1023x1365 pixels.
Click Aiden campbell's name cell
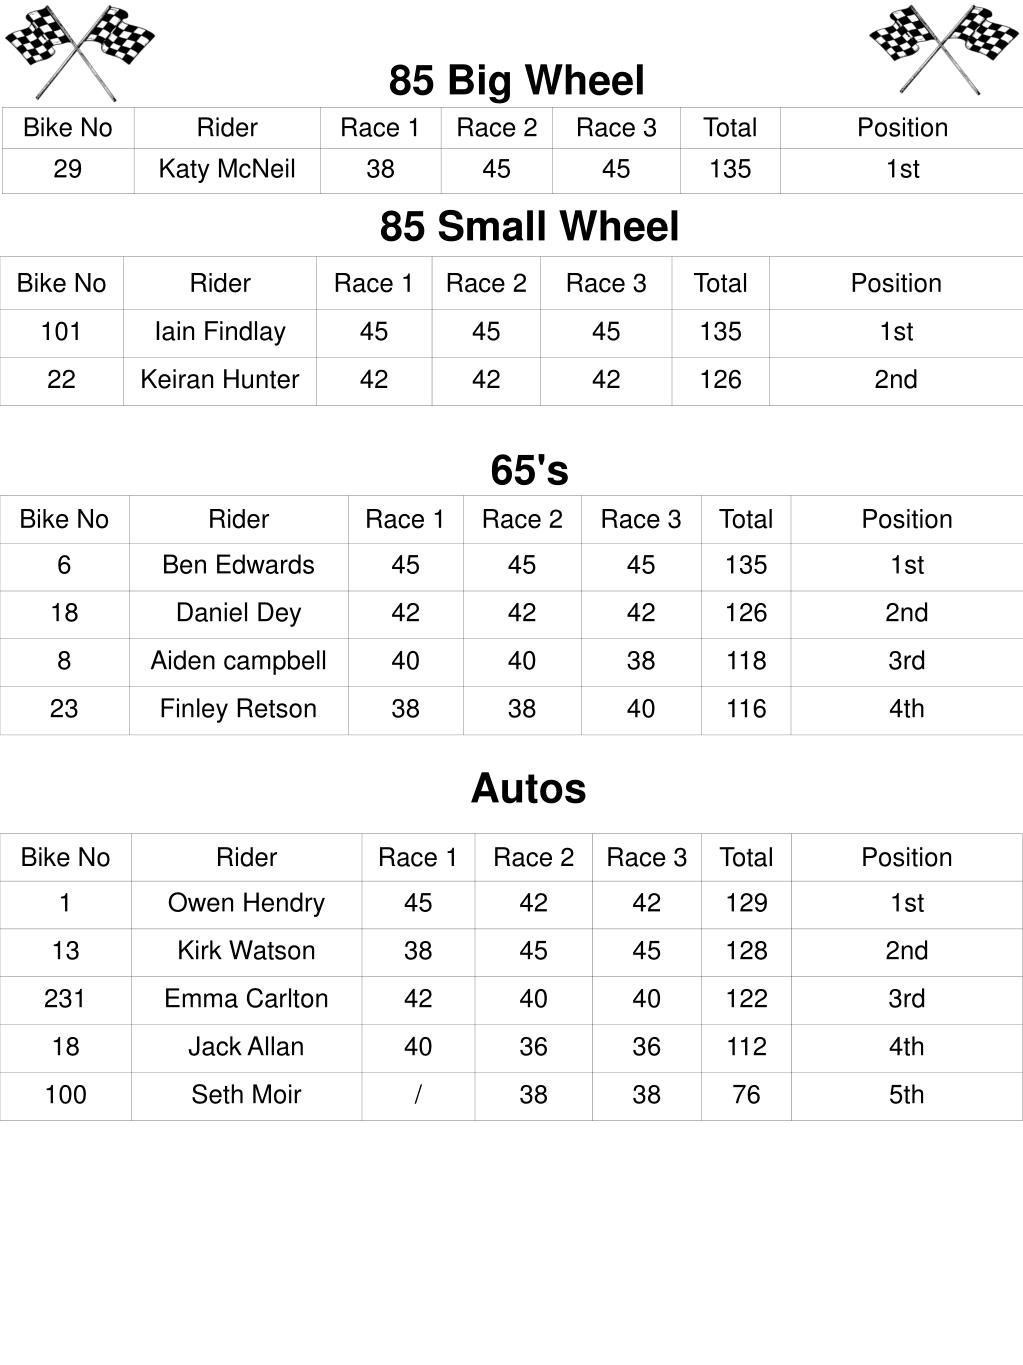click(x=238, y=662)
